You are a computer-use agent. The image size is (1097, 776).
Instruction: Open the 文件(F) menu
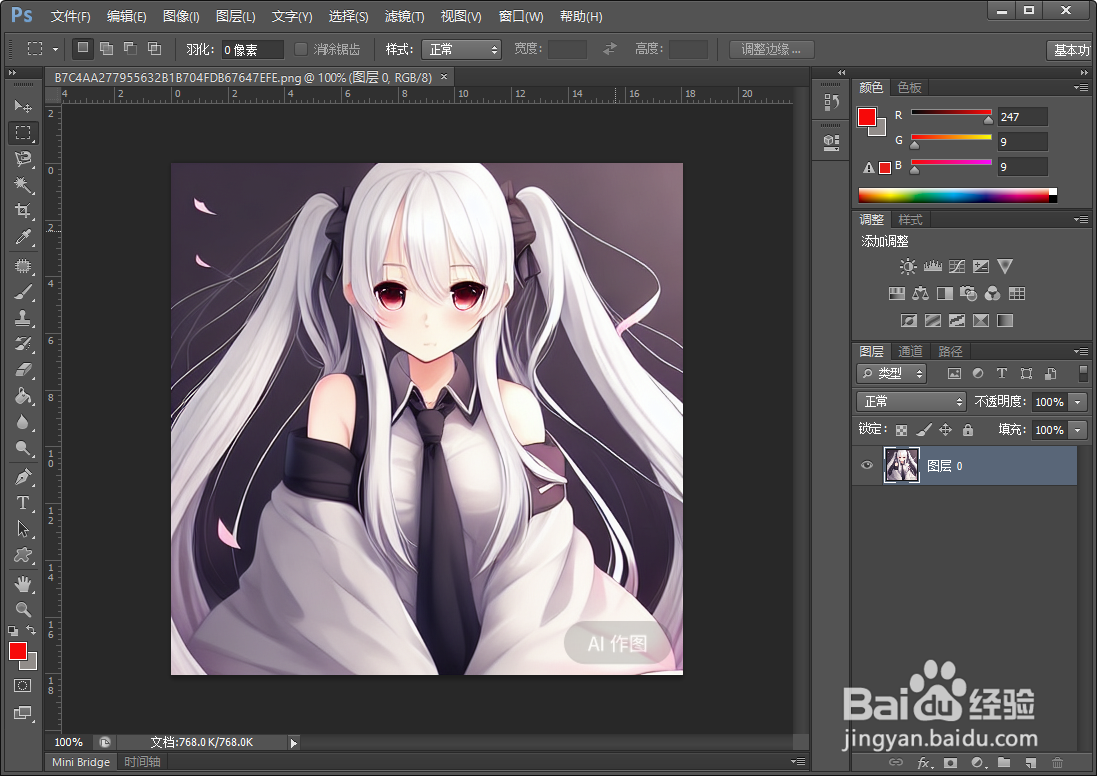pyautogui.click(x=71, y=16)
